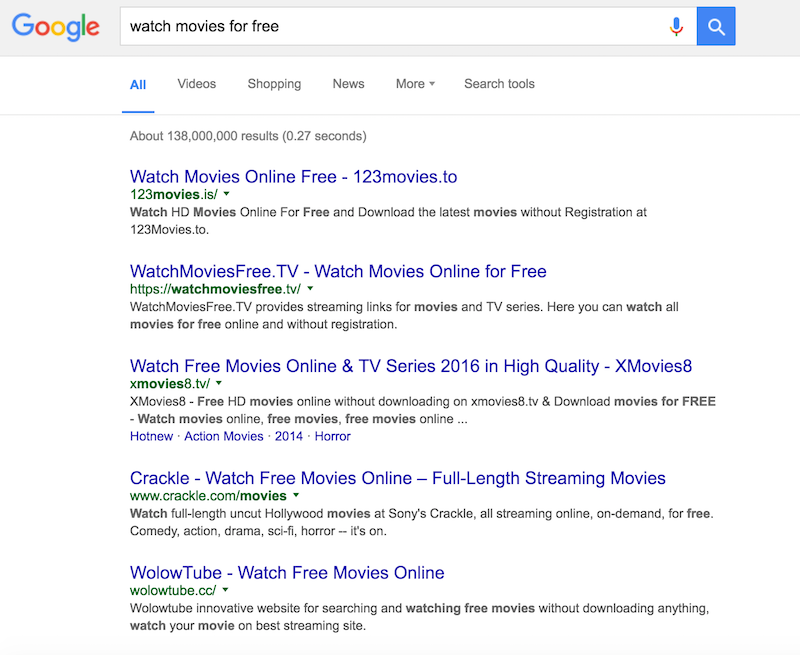
Task: Open the WolowTube result title
Action: tap(287, 573)
